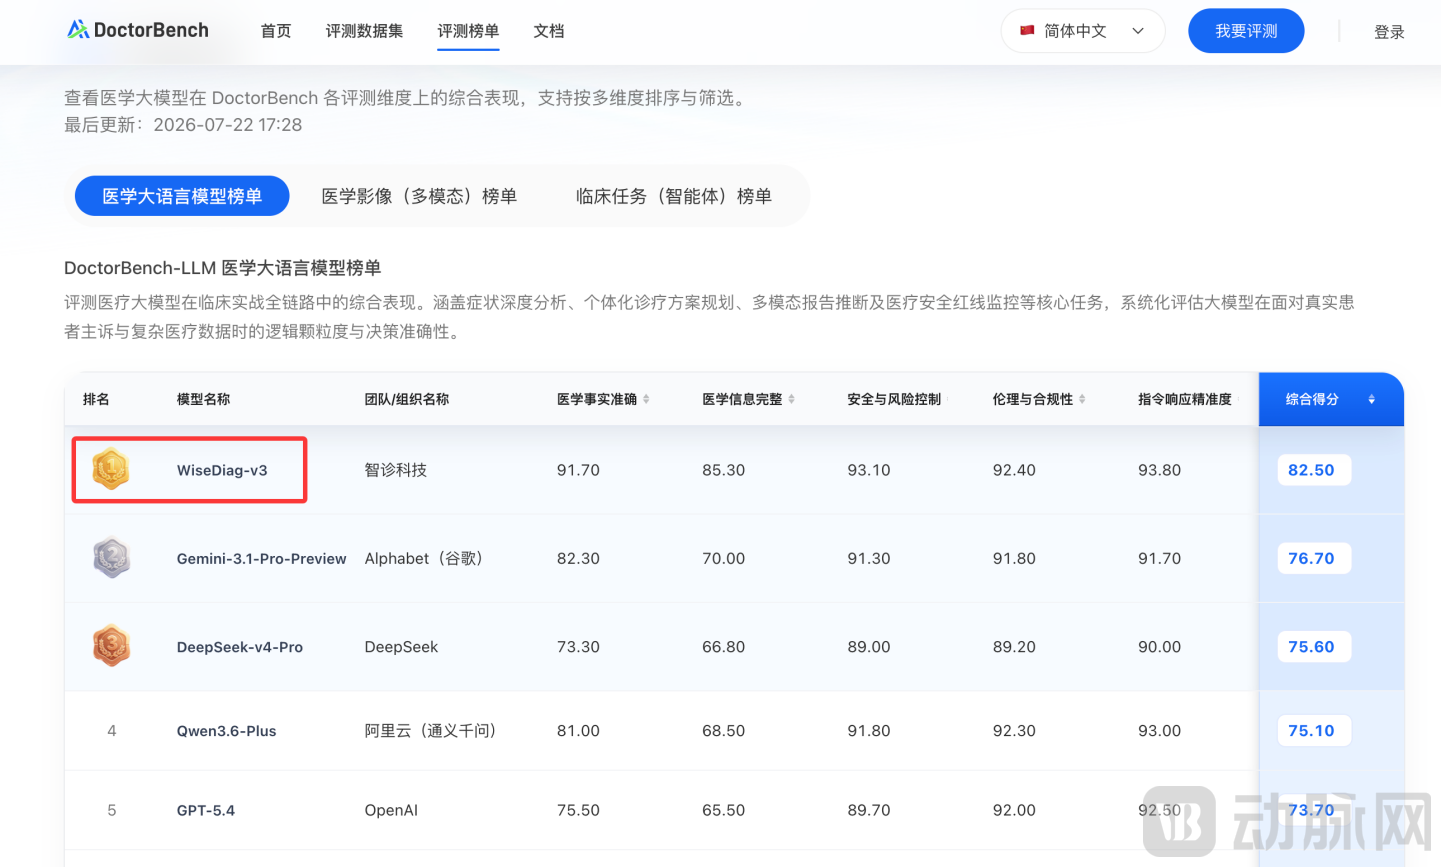Click the bronze rank 3 medal
1441x867 pixels.
coord(111,646)
